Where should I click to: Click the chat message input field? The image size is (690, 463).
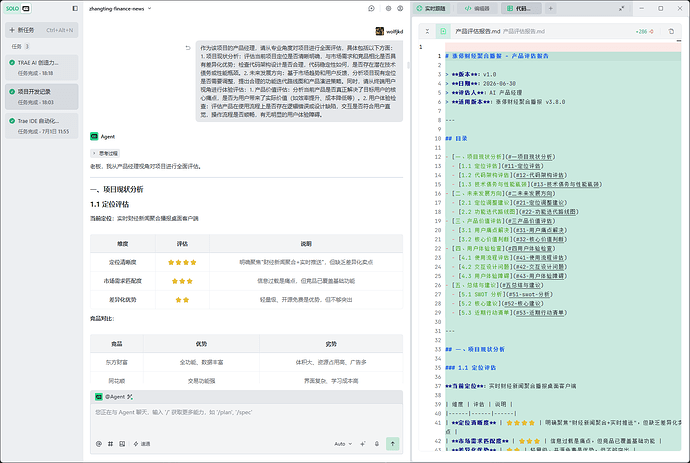coord(246,418)
